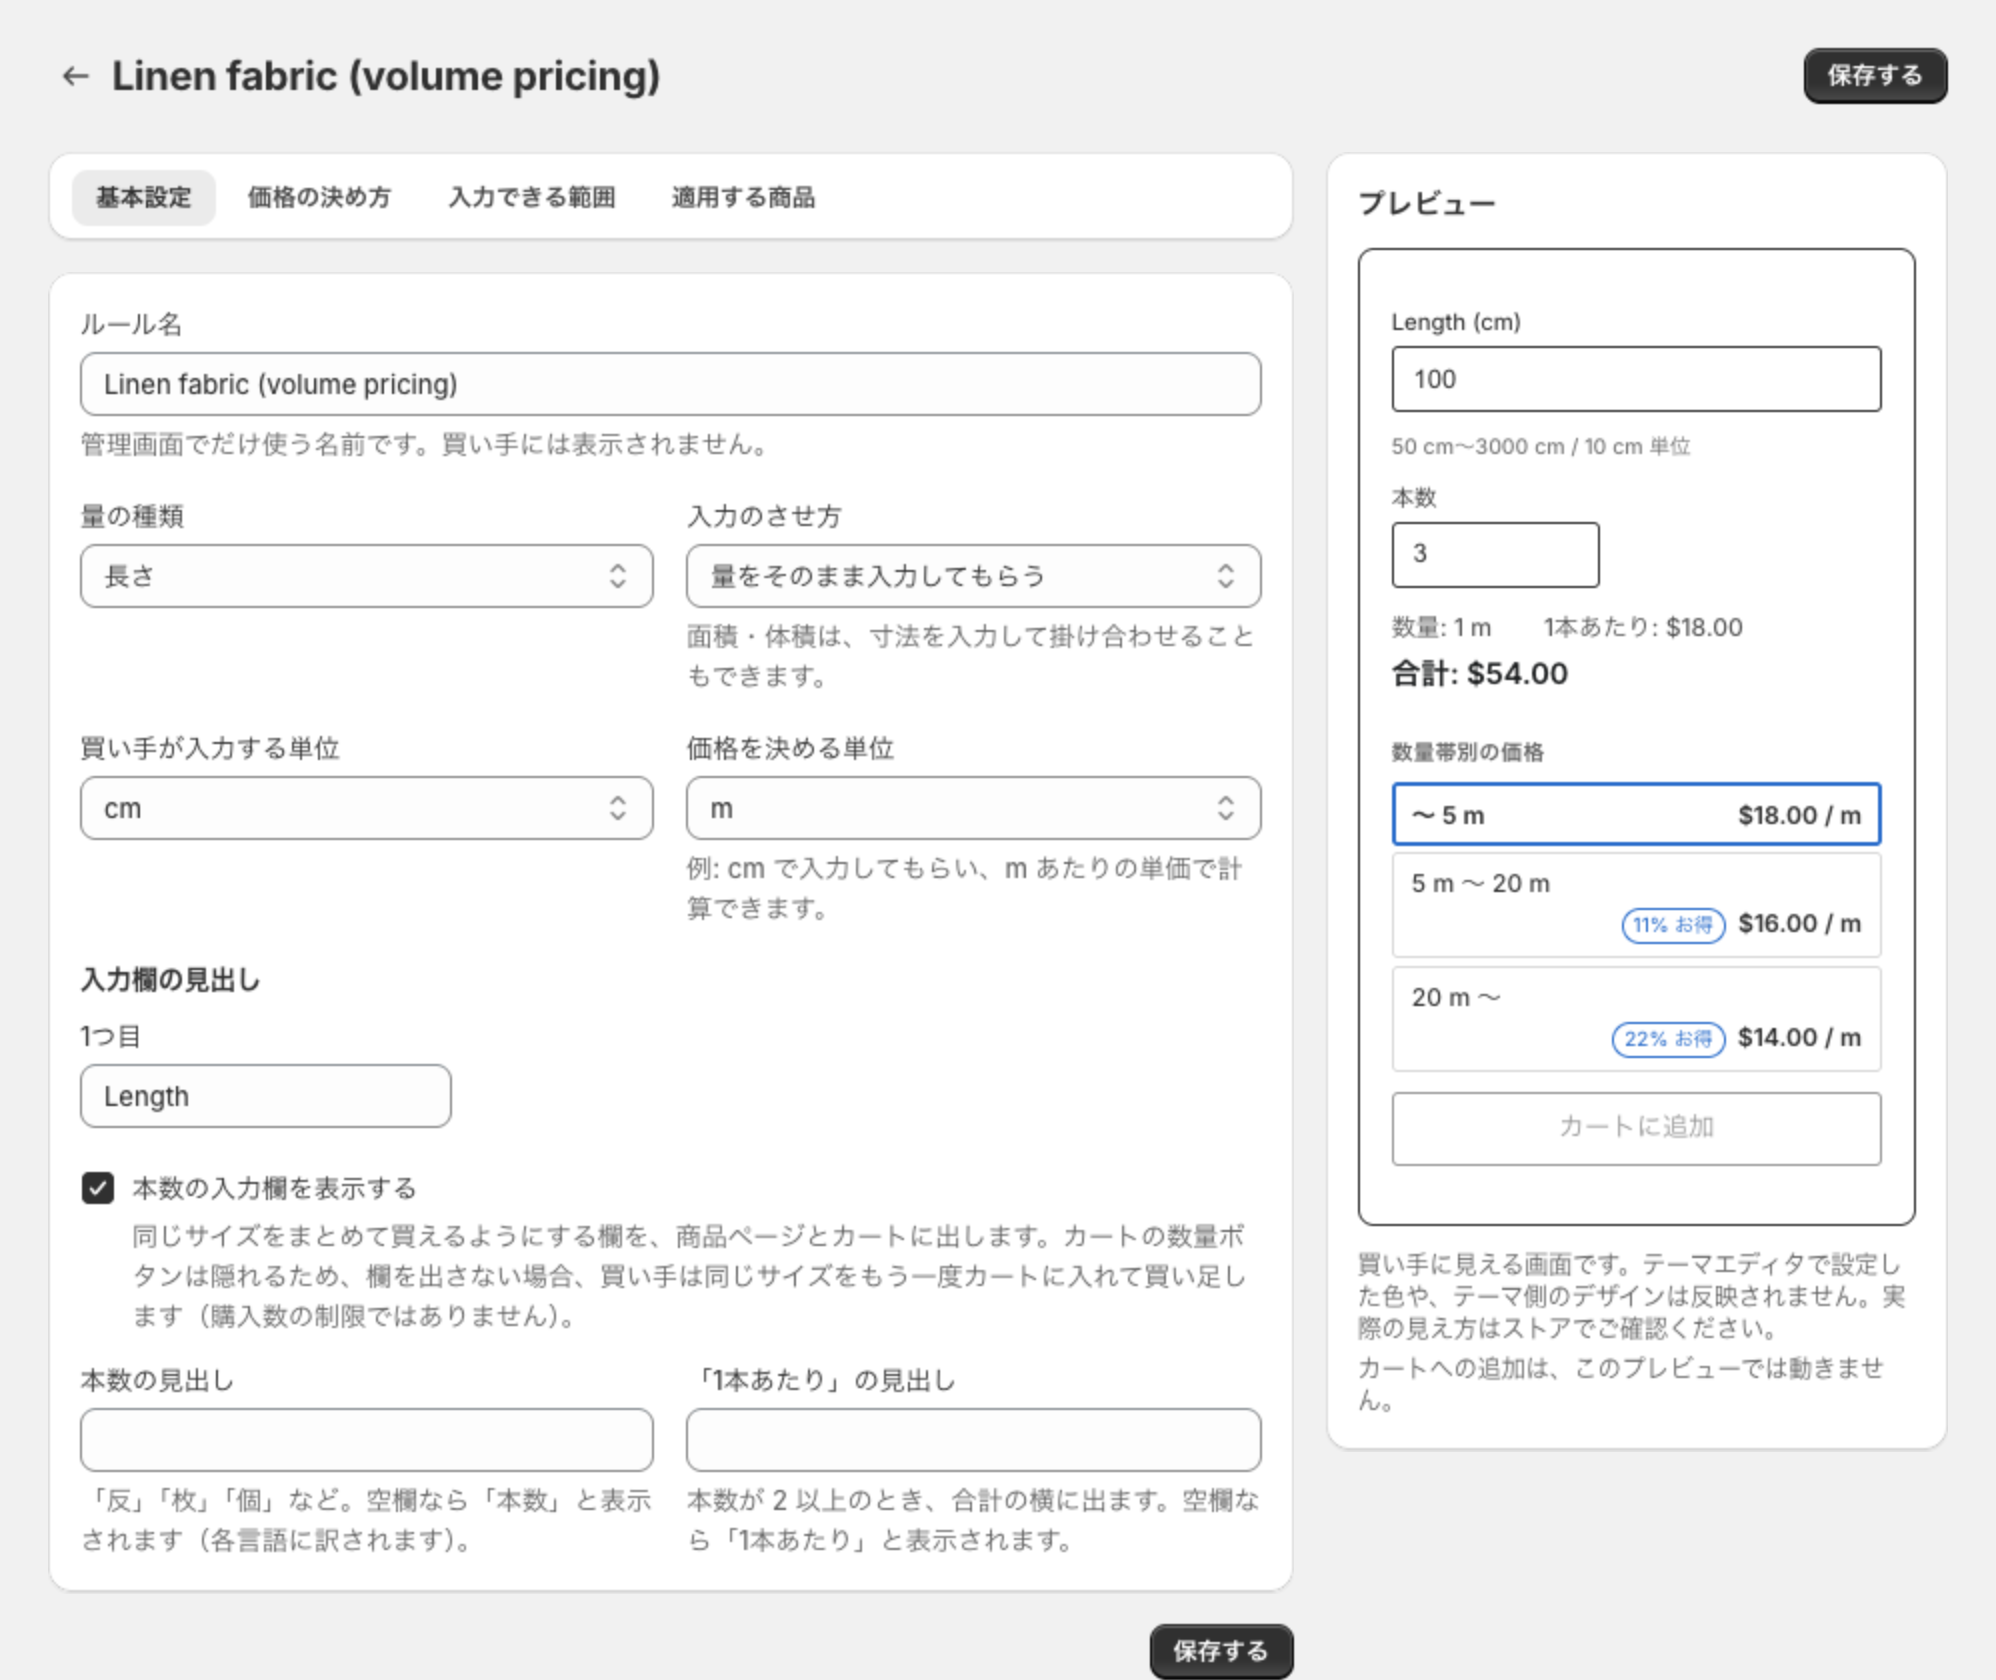Click the カートに追加 button in preview
The height and width of the screenshot is (1680, 1996).
(1636, 1128)
